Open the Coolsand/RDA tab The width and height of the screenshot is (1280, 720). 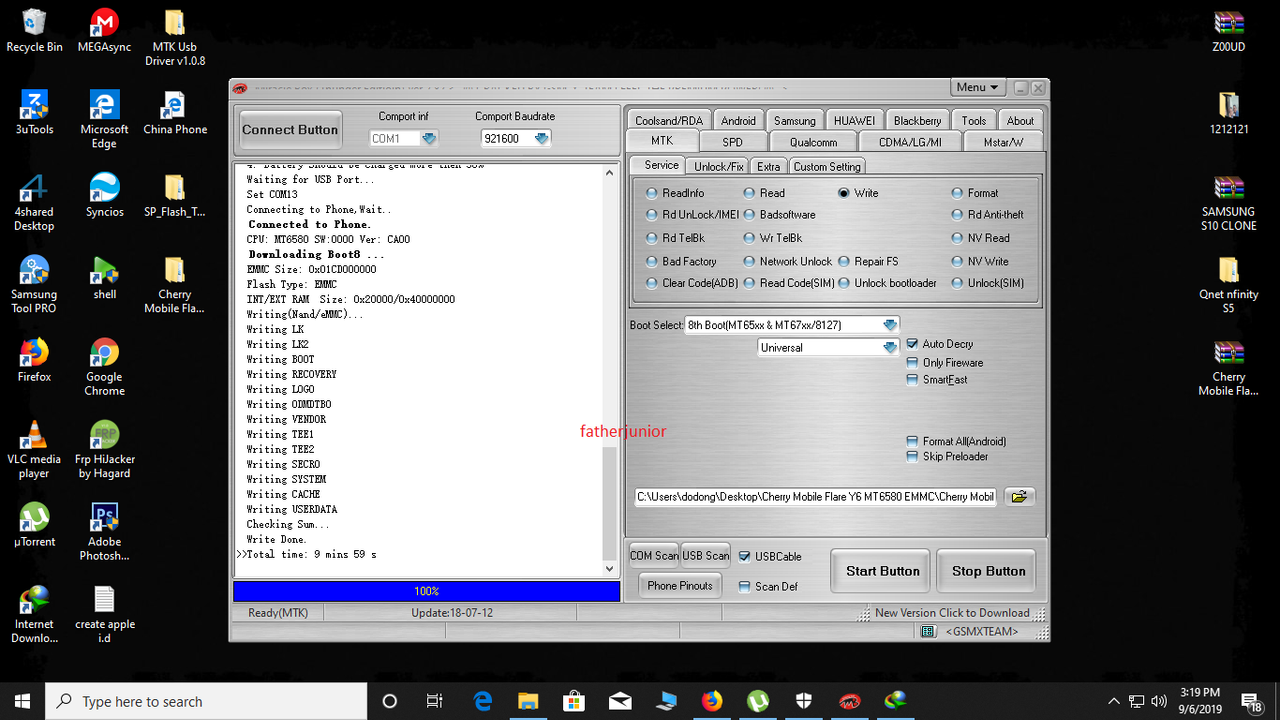click(669, 121)
